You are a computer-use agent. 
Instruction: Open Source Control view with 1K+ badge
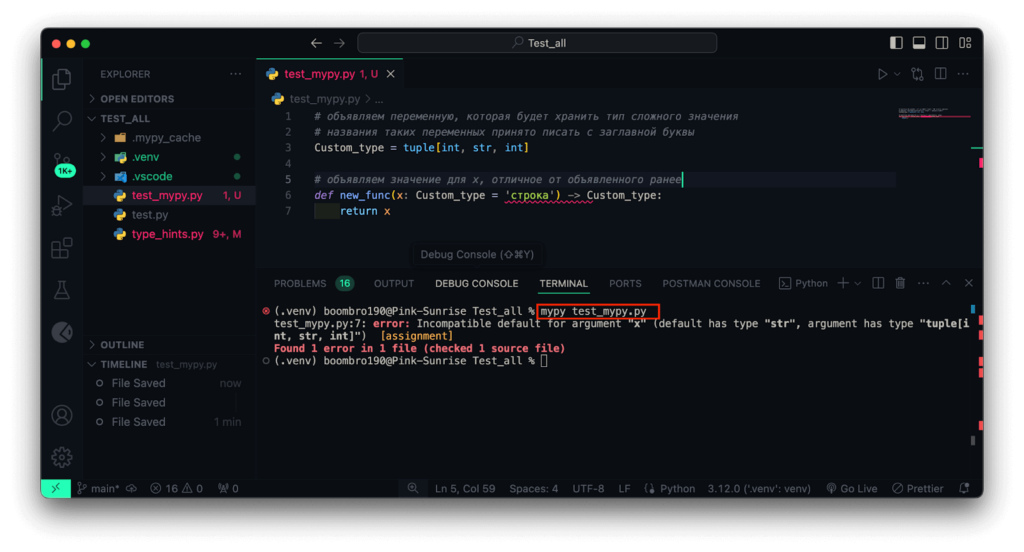pyautogui.click(x=62, y=163)
